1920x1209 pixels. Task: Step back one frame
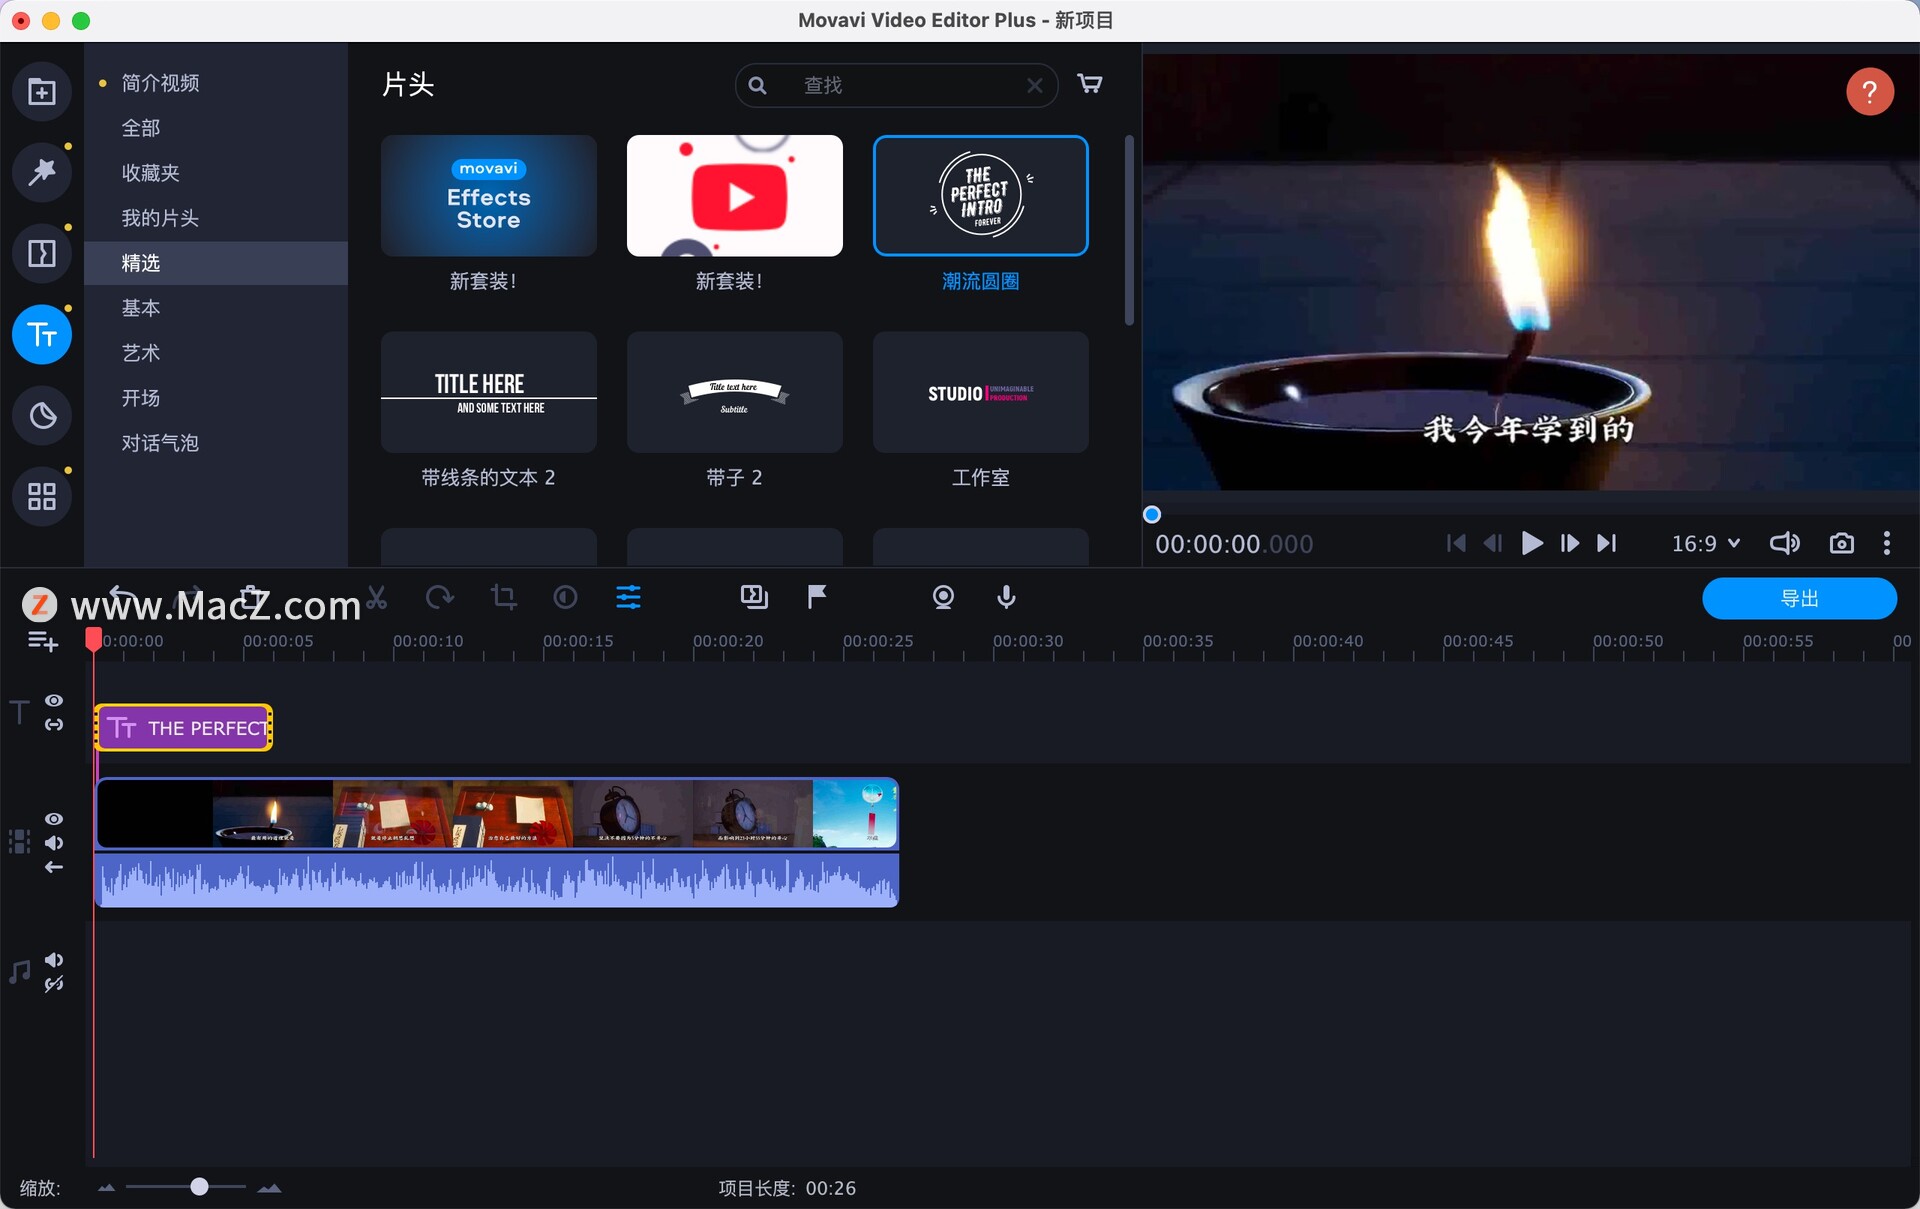click(1493, 543)
